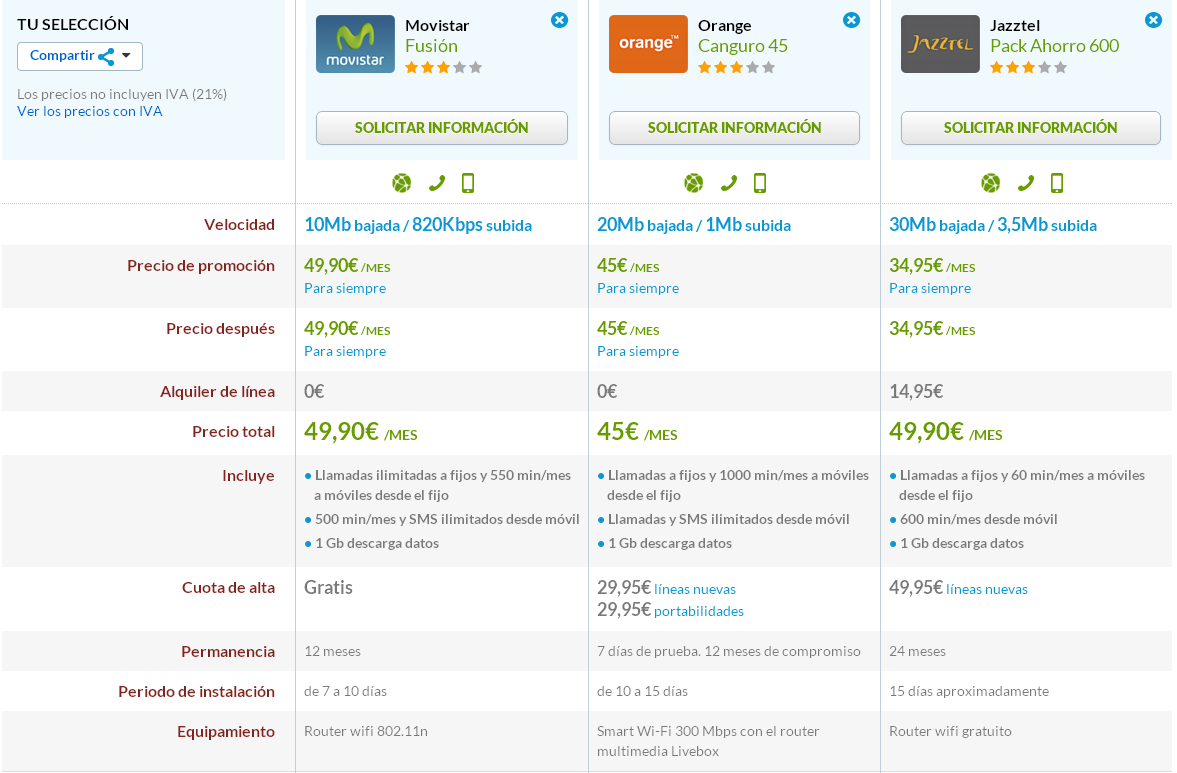Click Jazztel promo price 'Para siempre' link

pyautogui.click(x=929, y=288)
